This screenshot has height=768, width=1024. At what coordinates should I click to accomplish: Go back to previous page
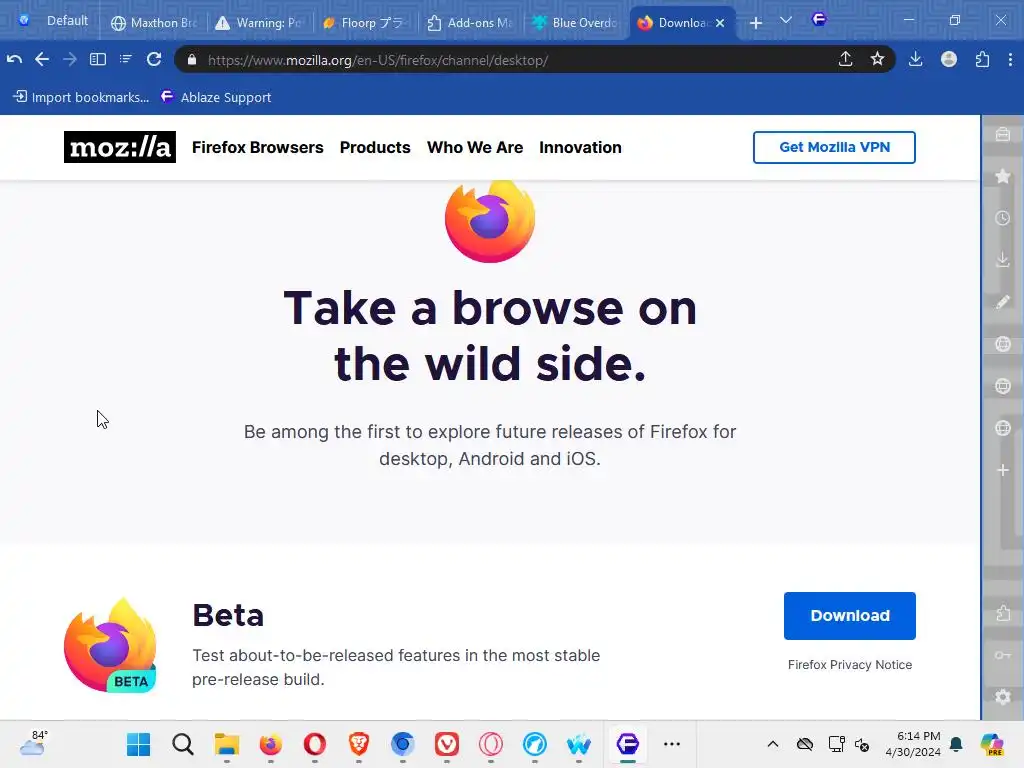(42, 59)
